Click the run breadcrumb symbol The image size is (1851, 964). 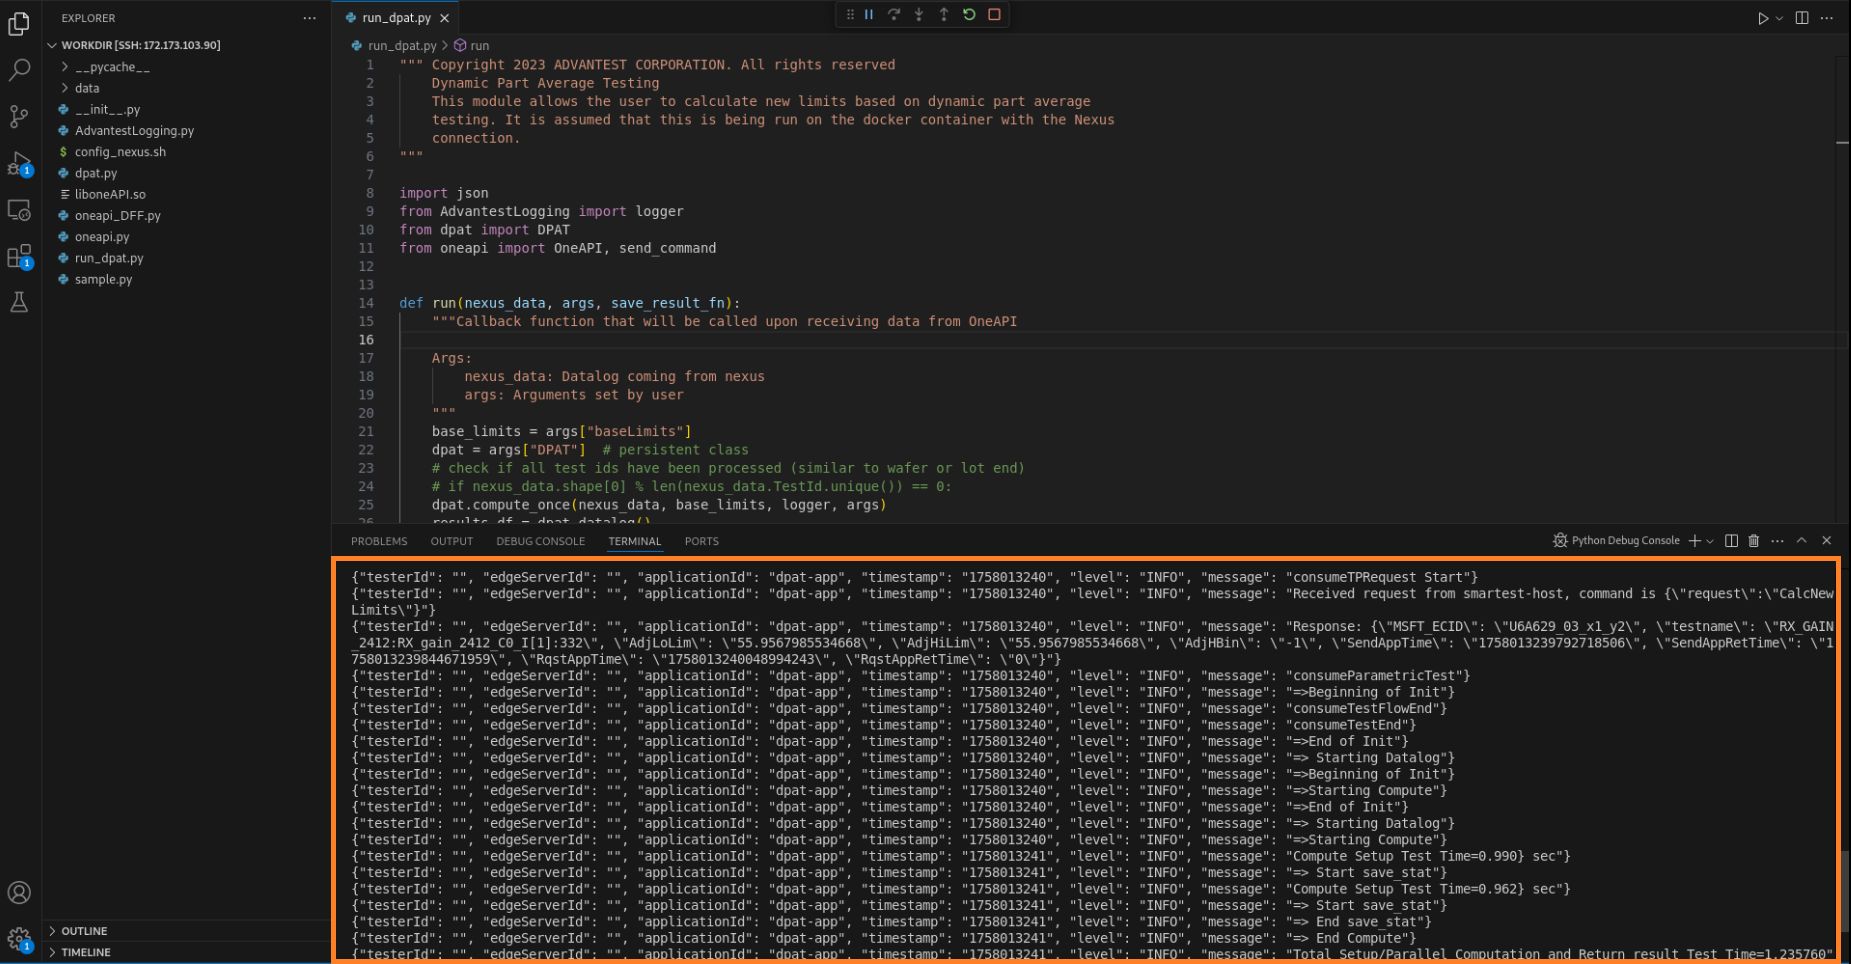pos(479,46)
